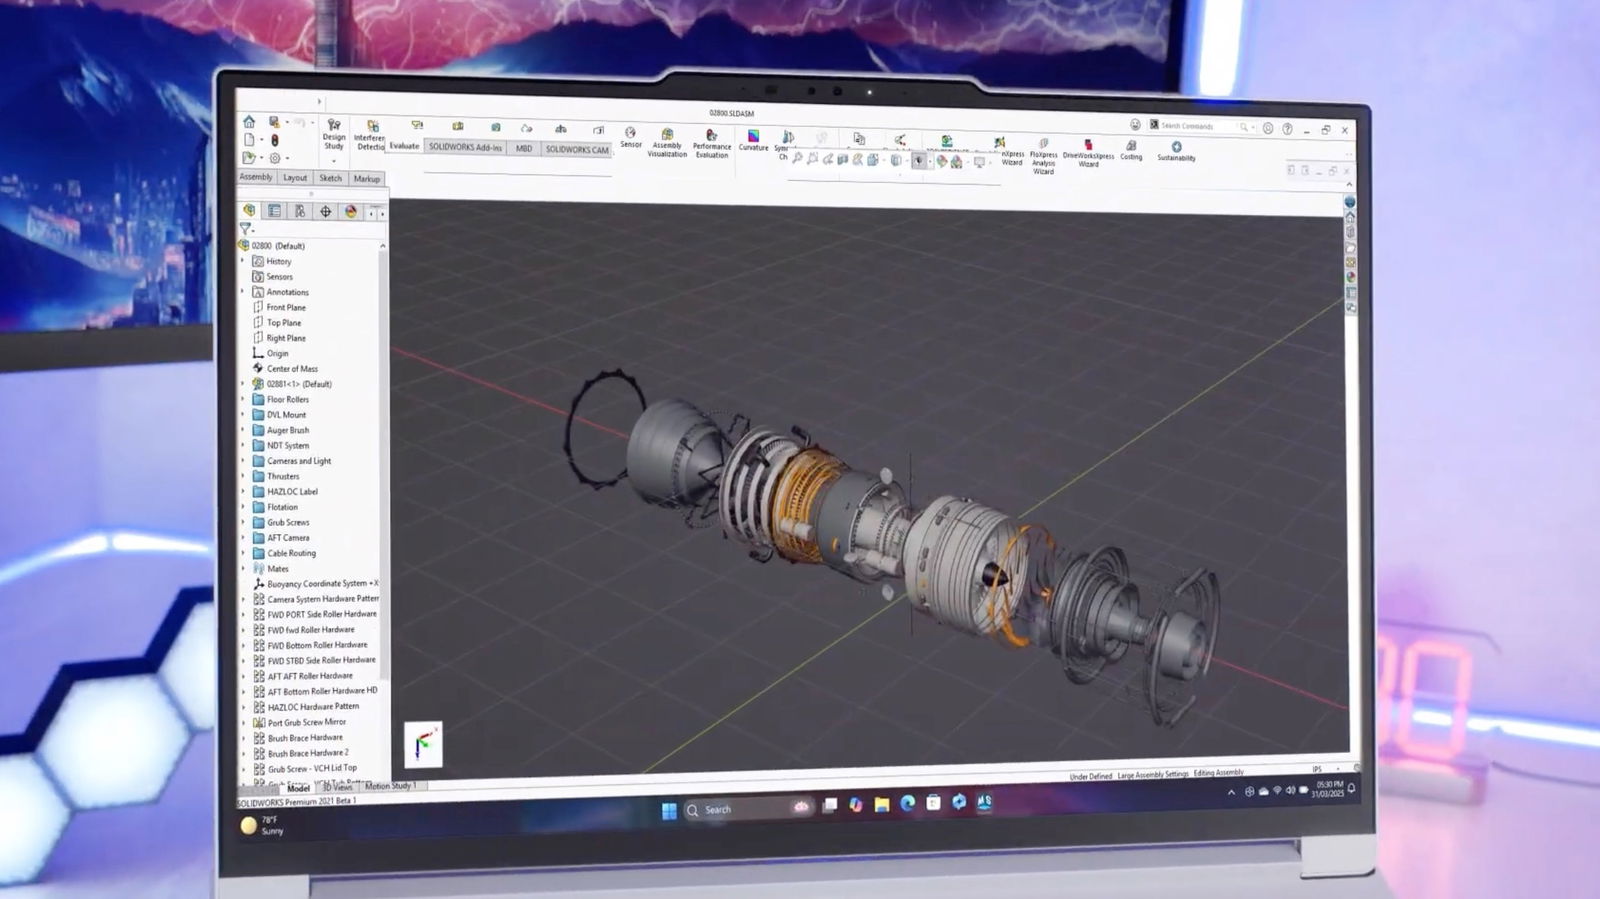1600x899 pixels.
Task: Select Top Plane in the feature tree
Action: click(284, 323)
